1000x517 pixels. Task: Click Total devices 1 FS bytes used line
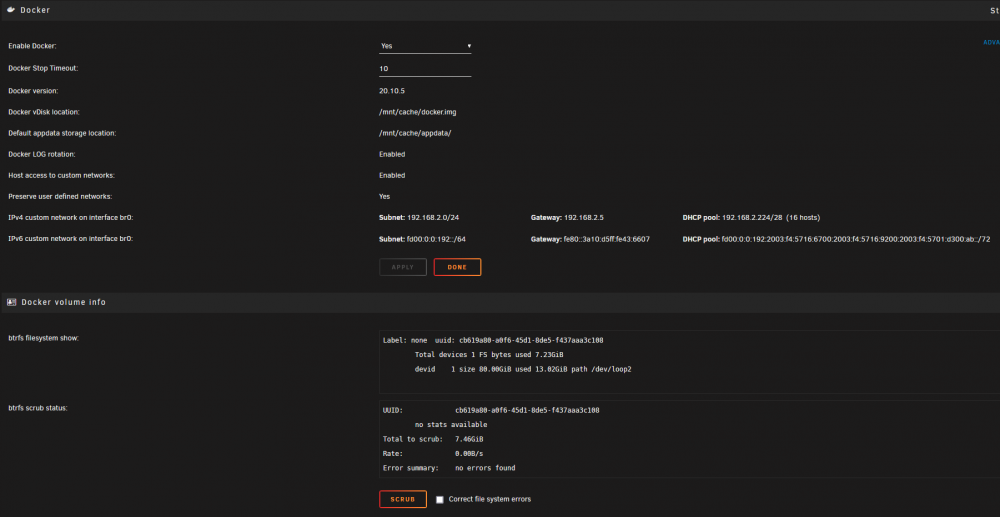(489, 354)
